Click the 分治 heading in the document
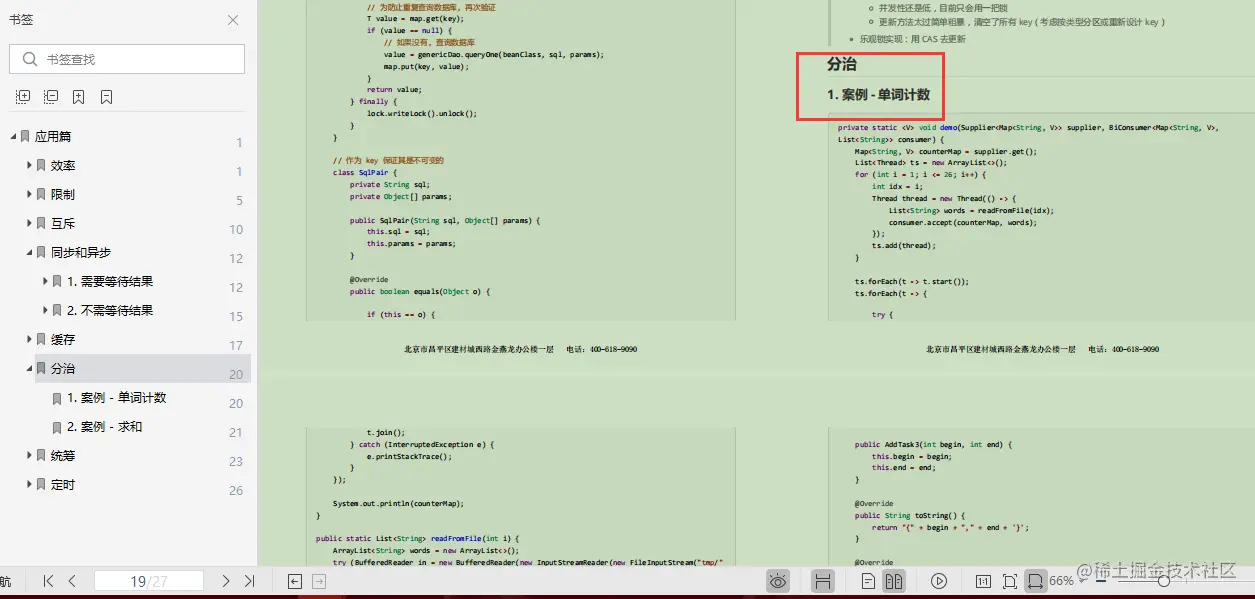 pos(842,64)
